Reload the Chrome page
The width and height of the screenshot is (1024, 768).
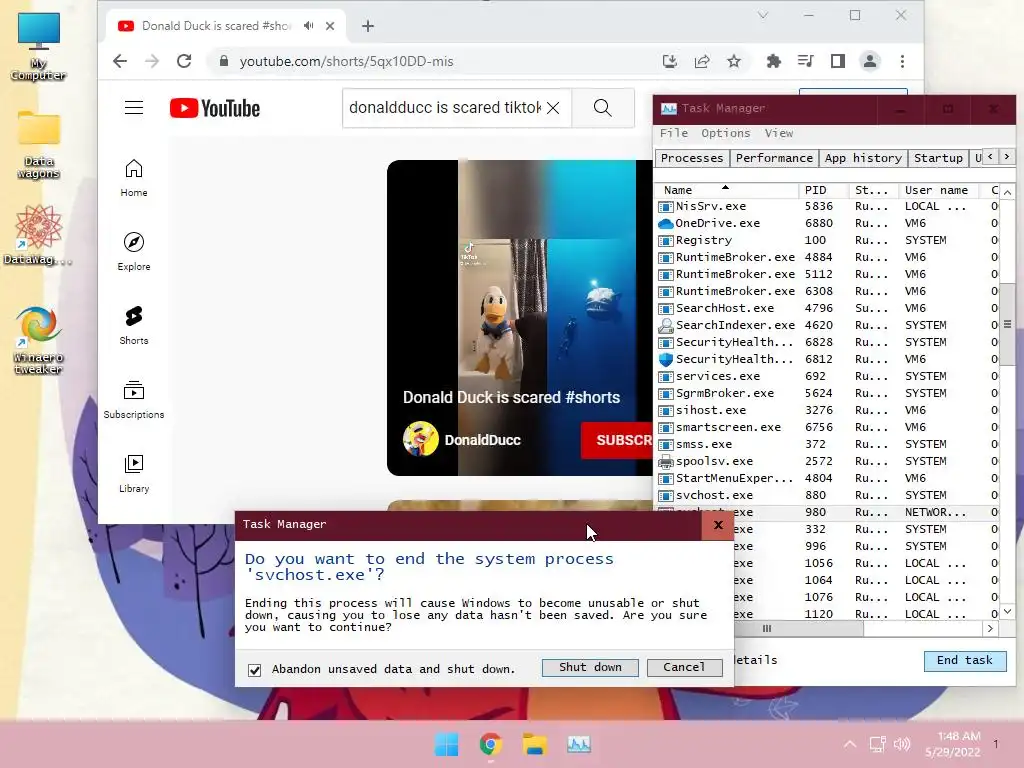[x=184, y=61]
